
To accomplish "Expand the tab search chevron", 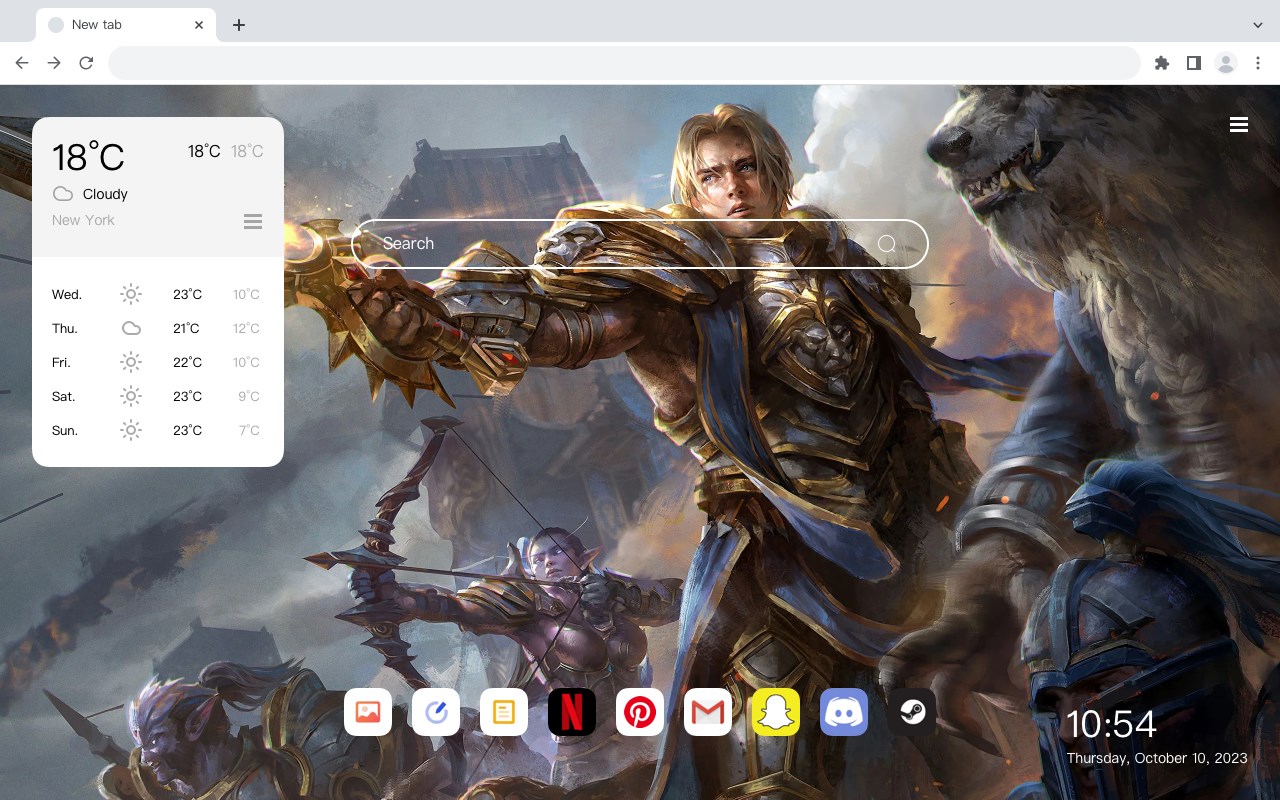I will [x=1258, y=25].
